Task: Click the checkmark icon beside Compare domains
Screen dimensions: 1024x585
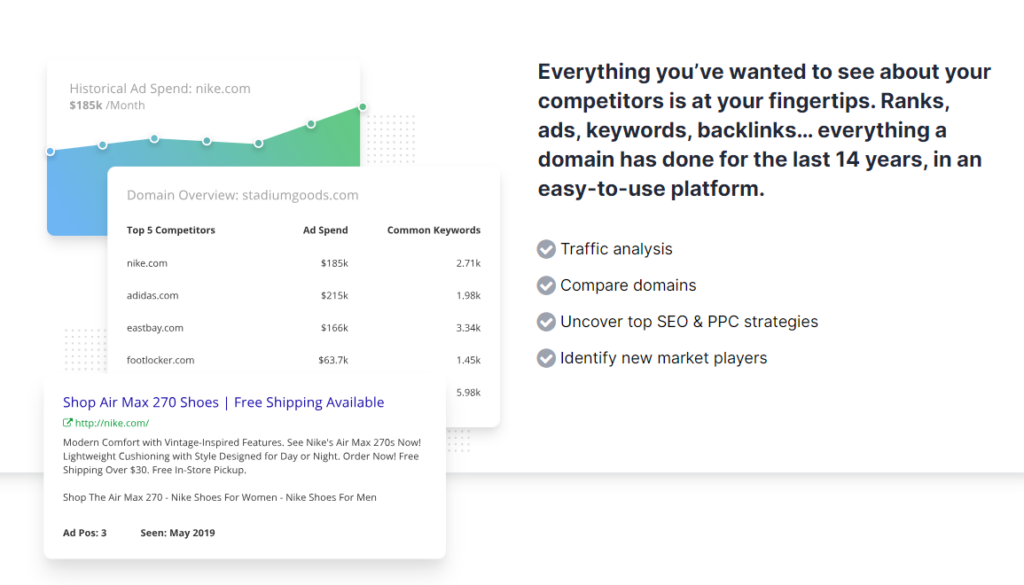Action: pos(546,285)
